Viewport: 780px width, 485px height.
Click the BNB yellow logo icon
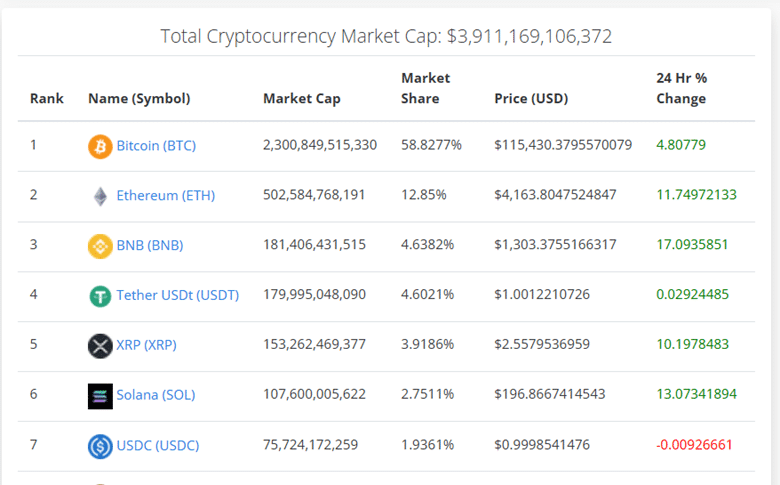click(x=100, y=246)
